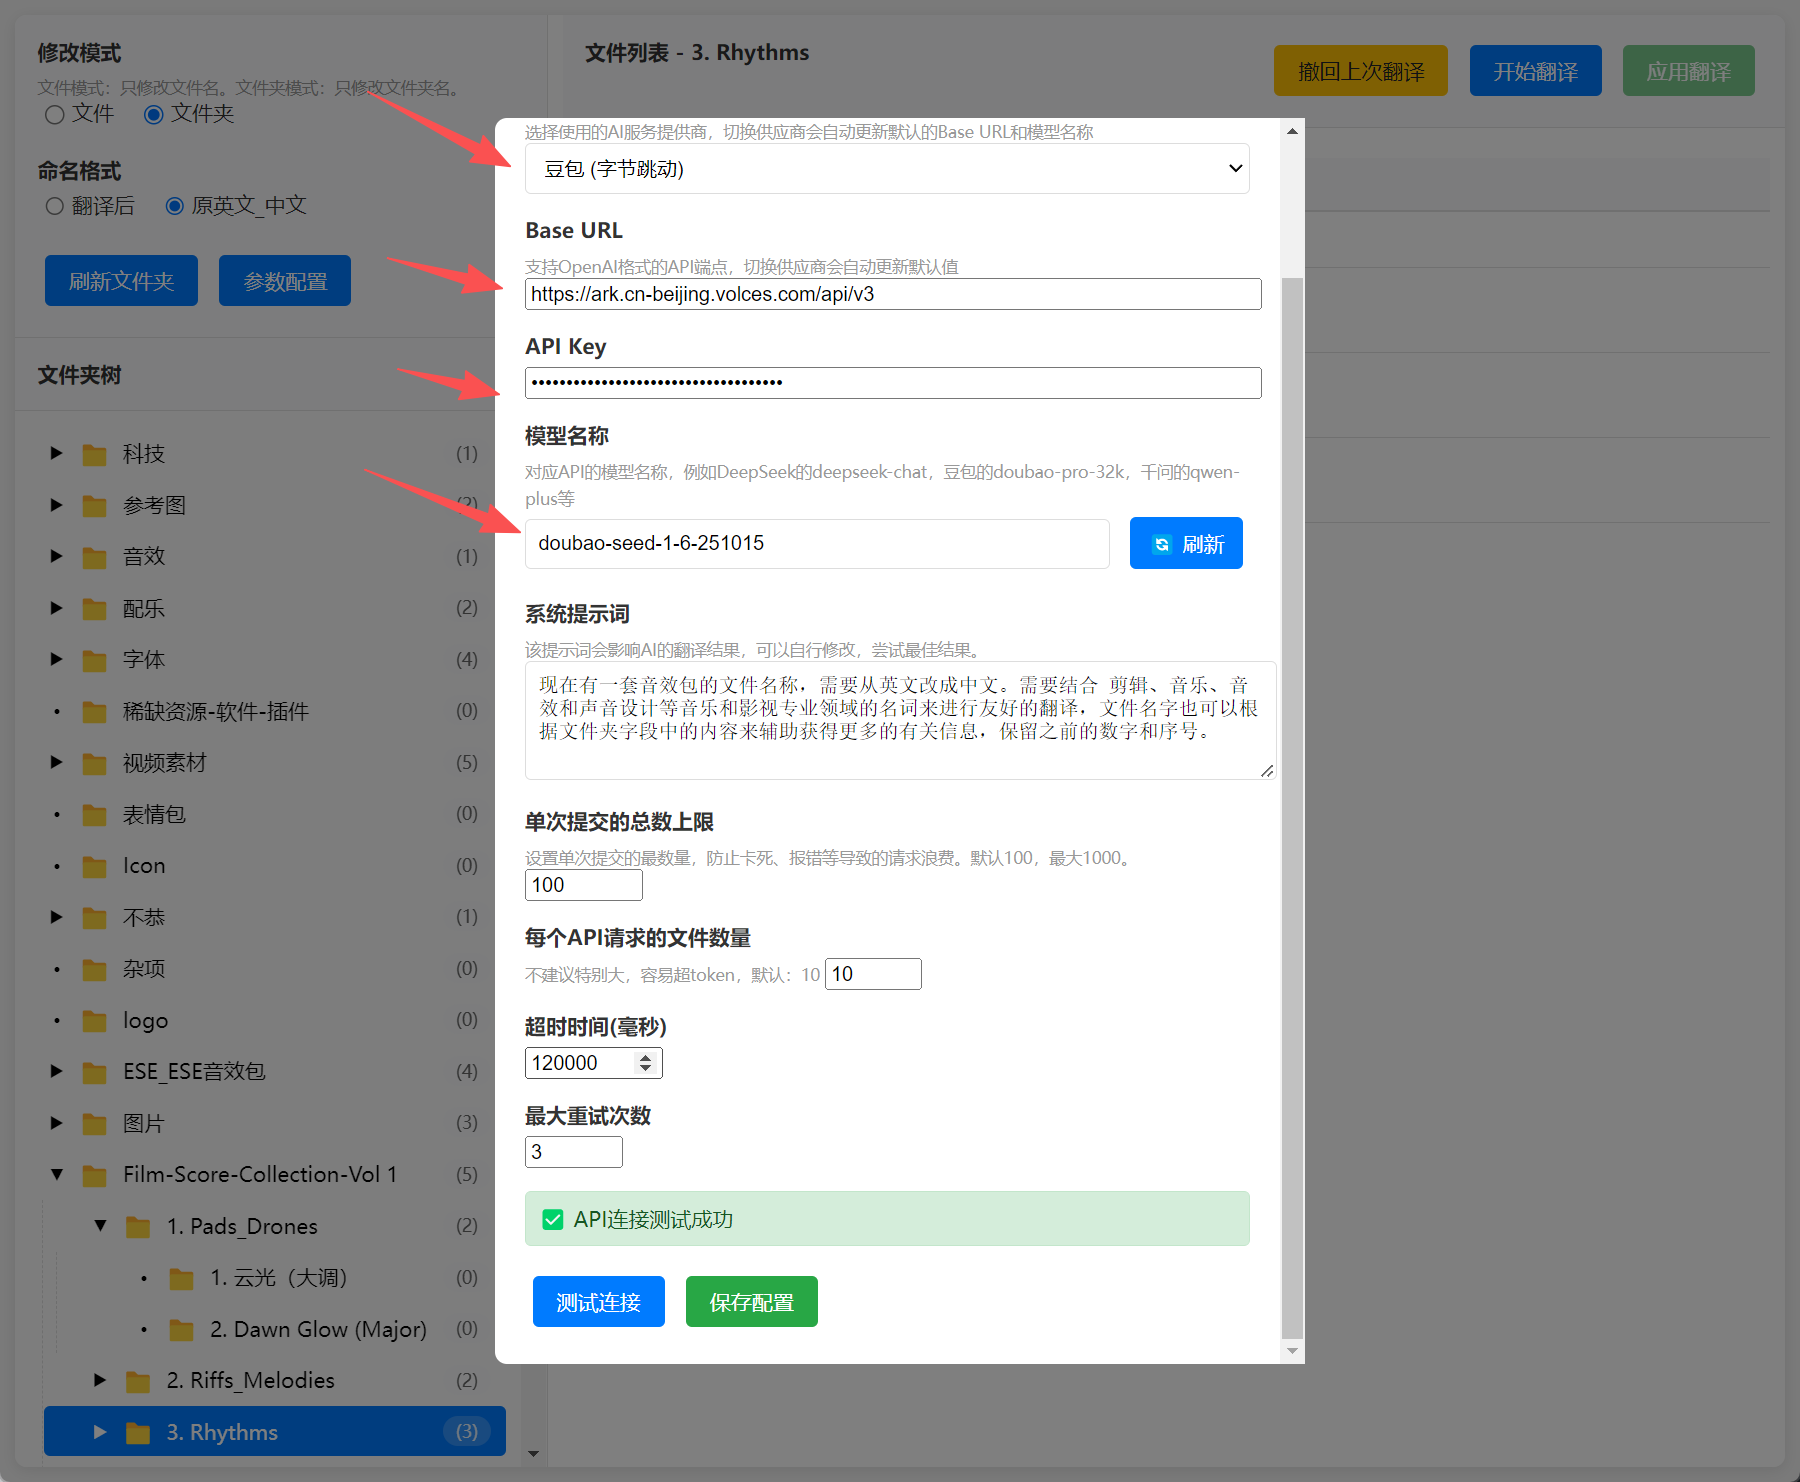Click the 科技 folder icon
Screen dimensions: 1800x1482
pyautogui.click(x=95, y=455)
